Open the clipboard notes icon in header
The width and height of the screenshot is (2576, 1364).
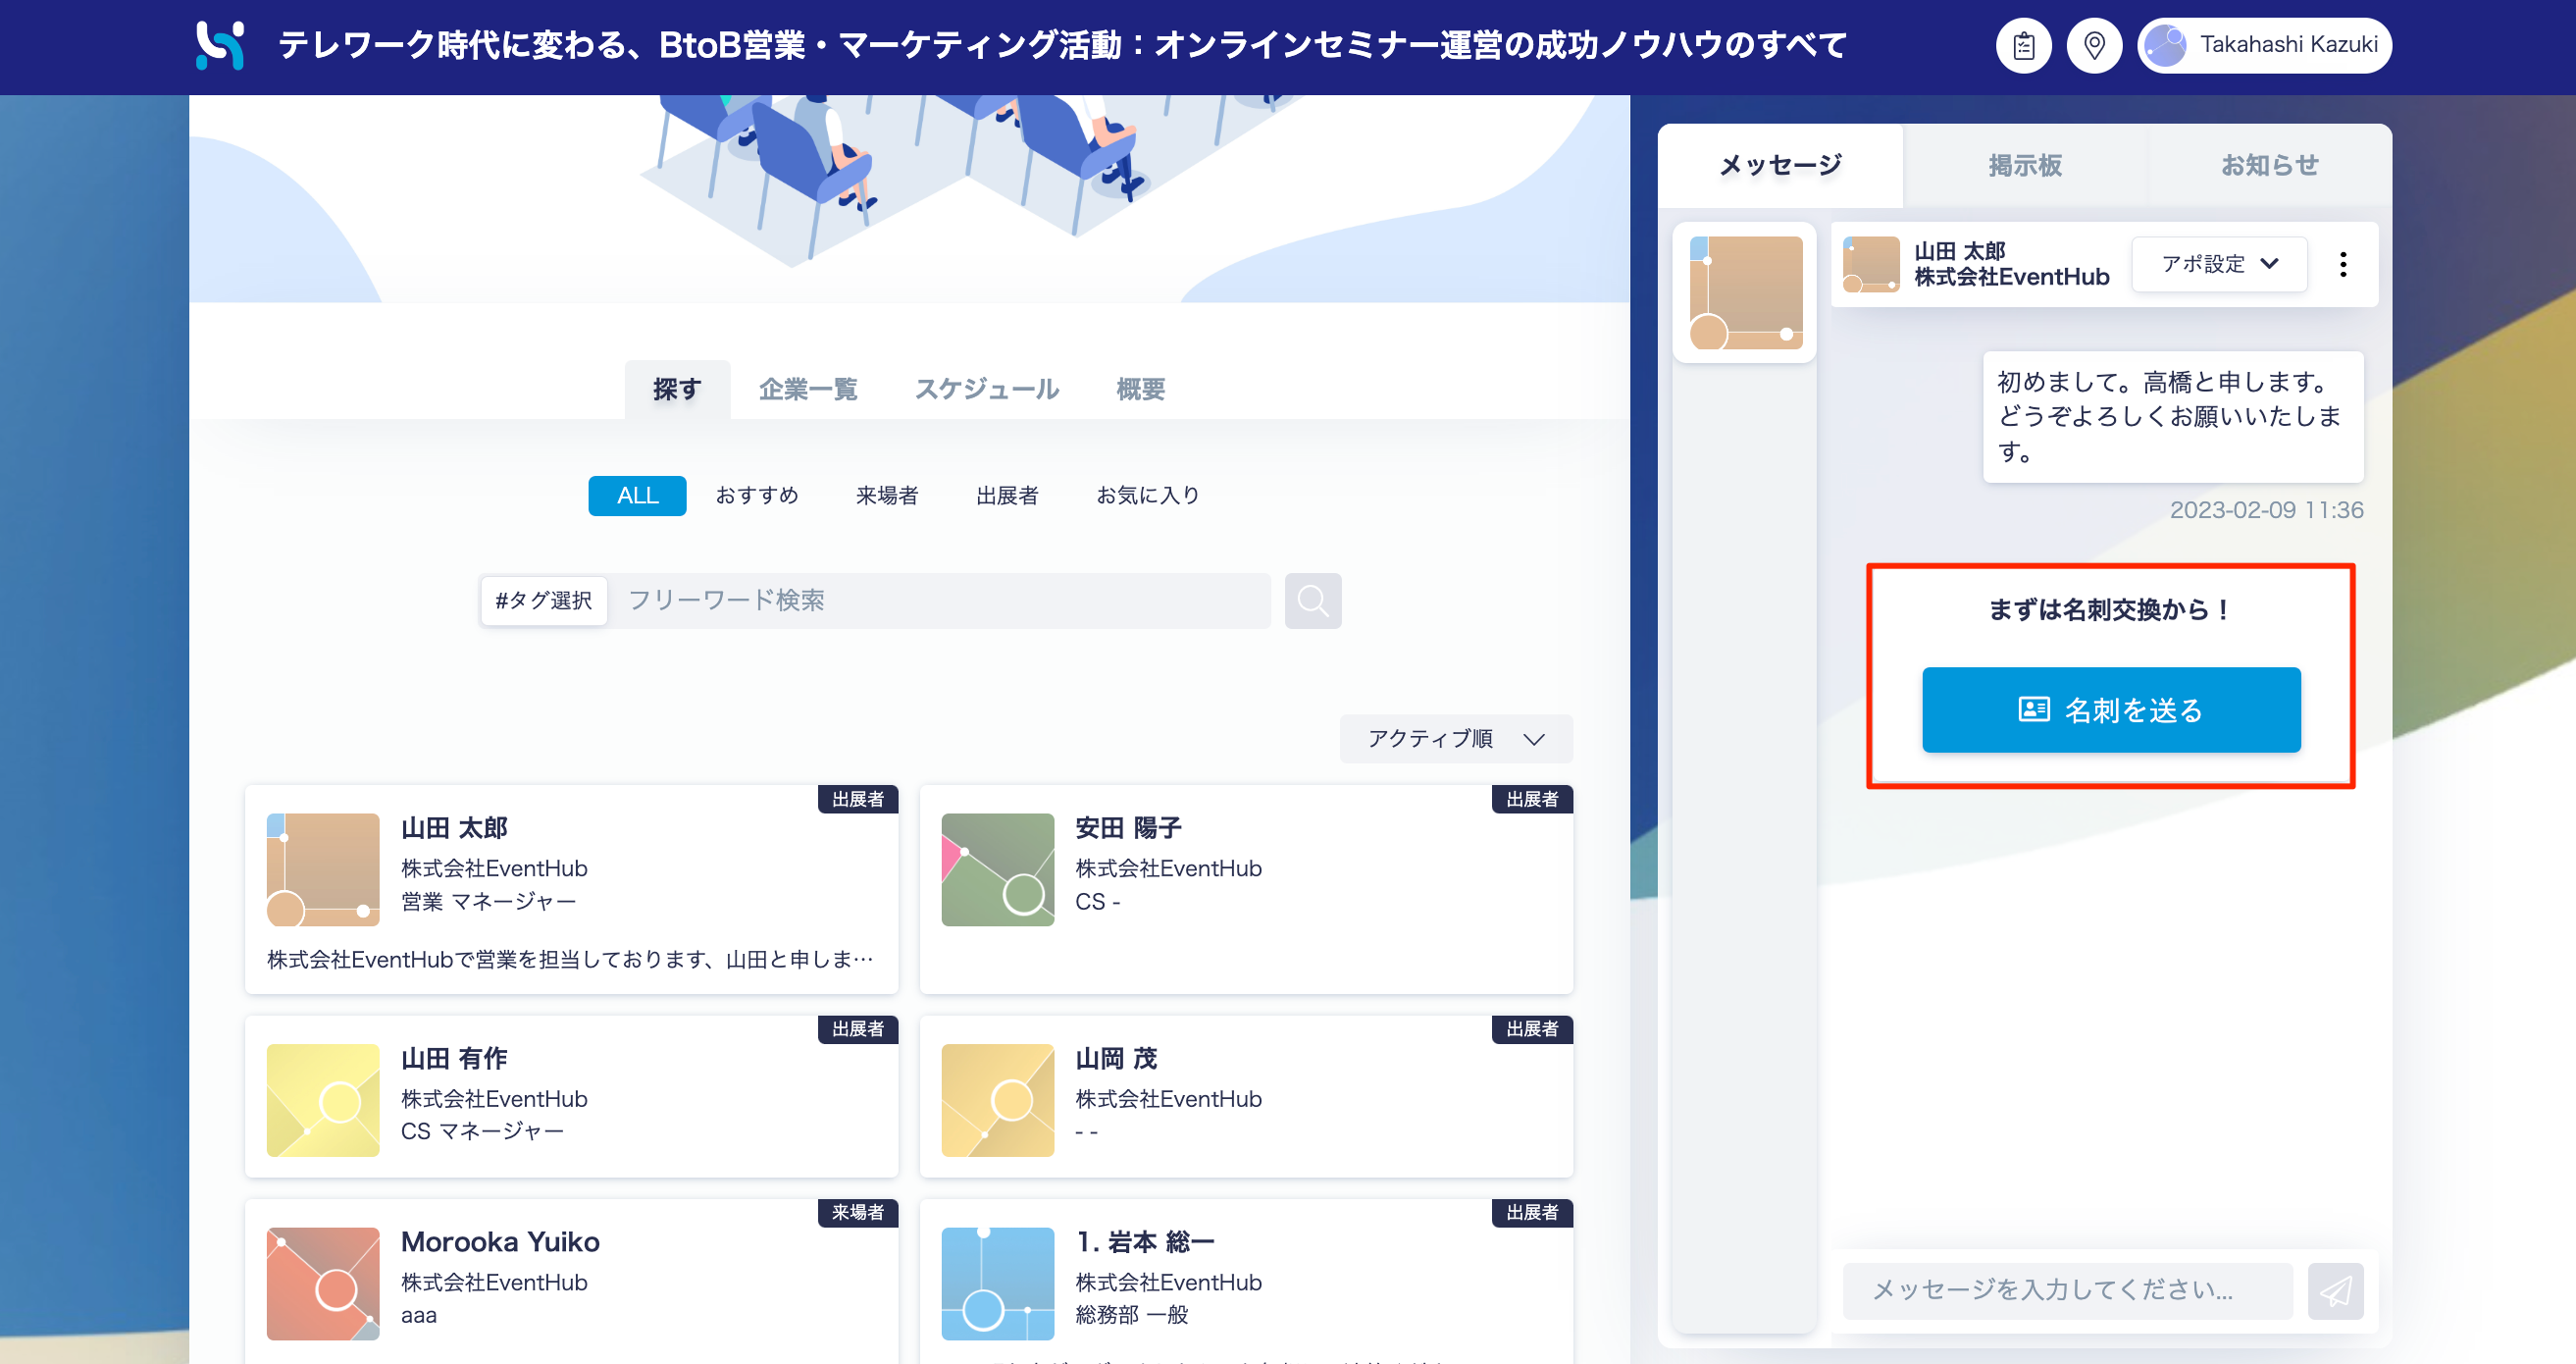[x=2023, y=45]
